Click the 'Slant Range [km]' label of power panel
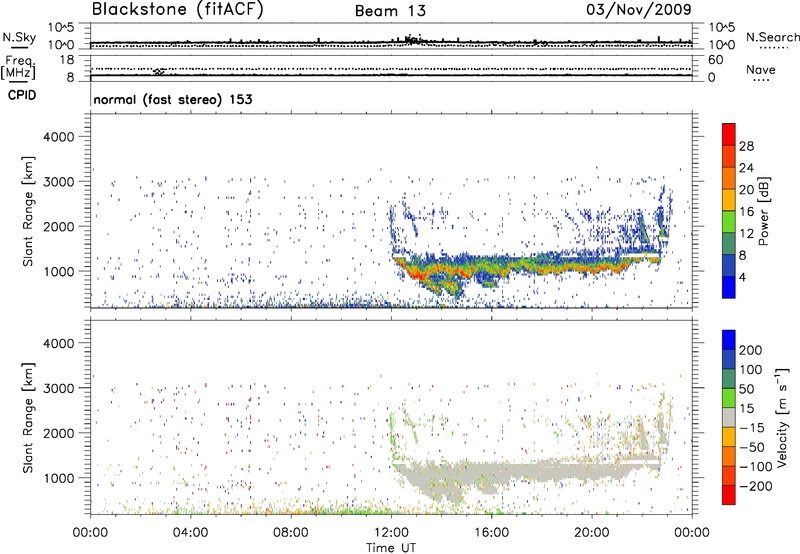The width and height of the screenshot is (800, 554). click(x=28, y=211)
